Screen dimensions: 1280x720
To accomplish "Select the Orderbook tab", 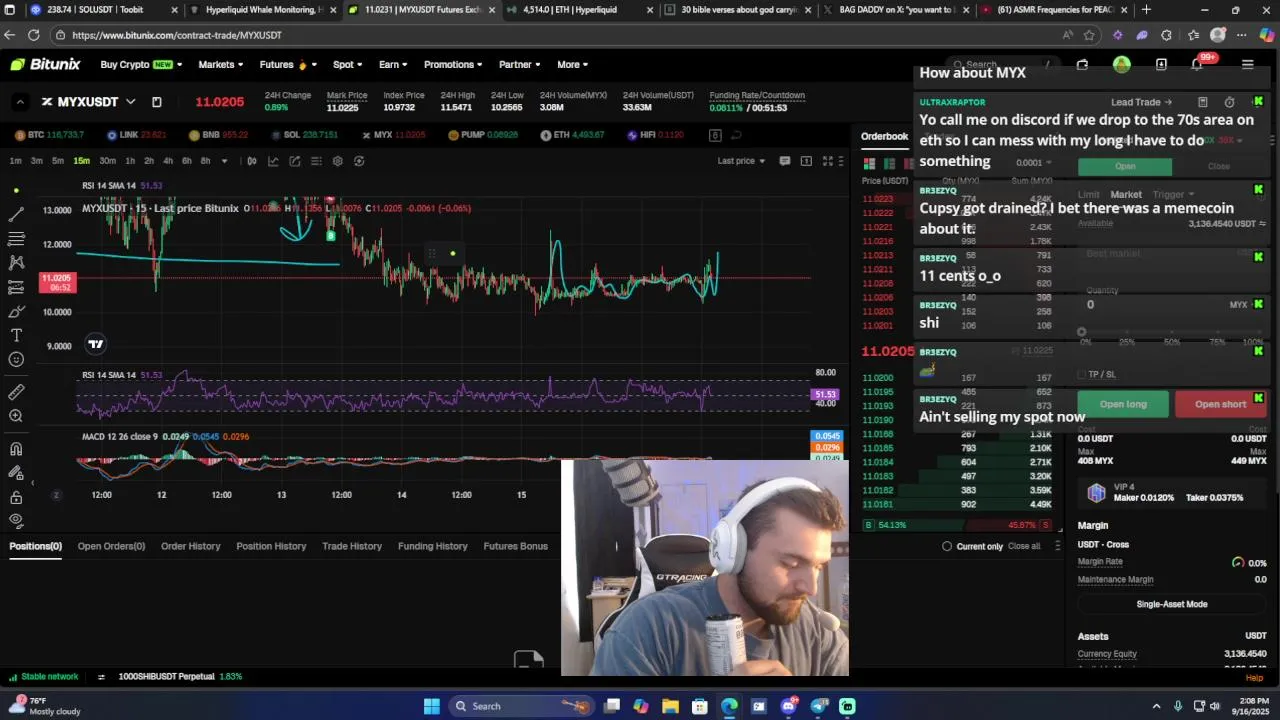I will click(x=884, y=136).
